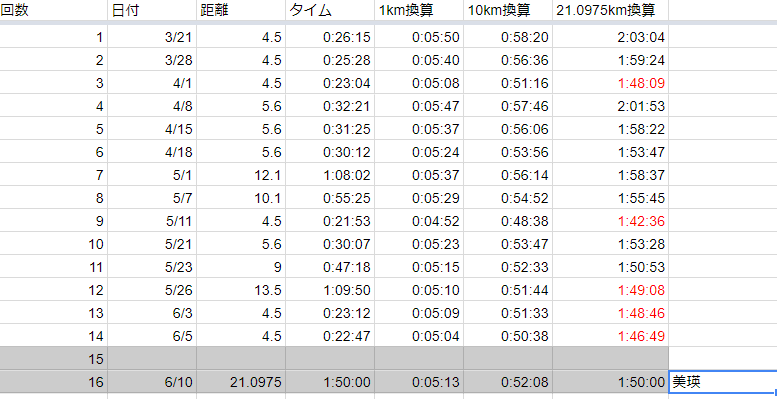Click red half-marathon cell 1:42:36
The width and height of the screenshot is (777, 399).
pyautogui.click(x=610, y=221)
